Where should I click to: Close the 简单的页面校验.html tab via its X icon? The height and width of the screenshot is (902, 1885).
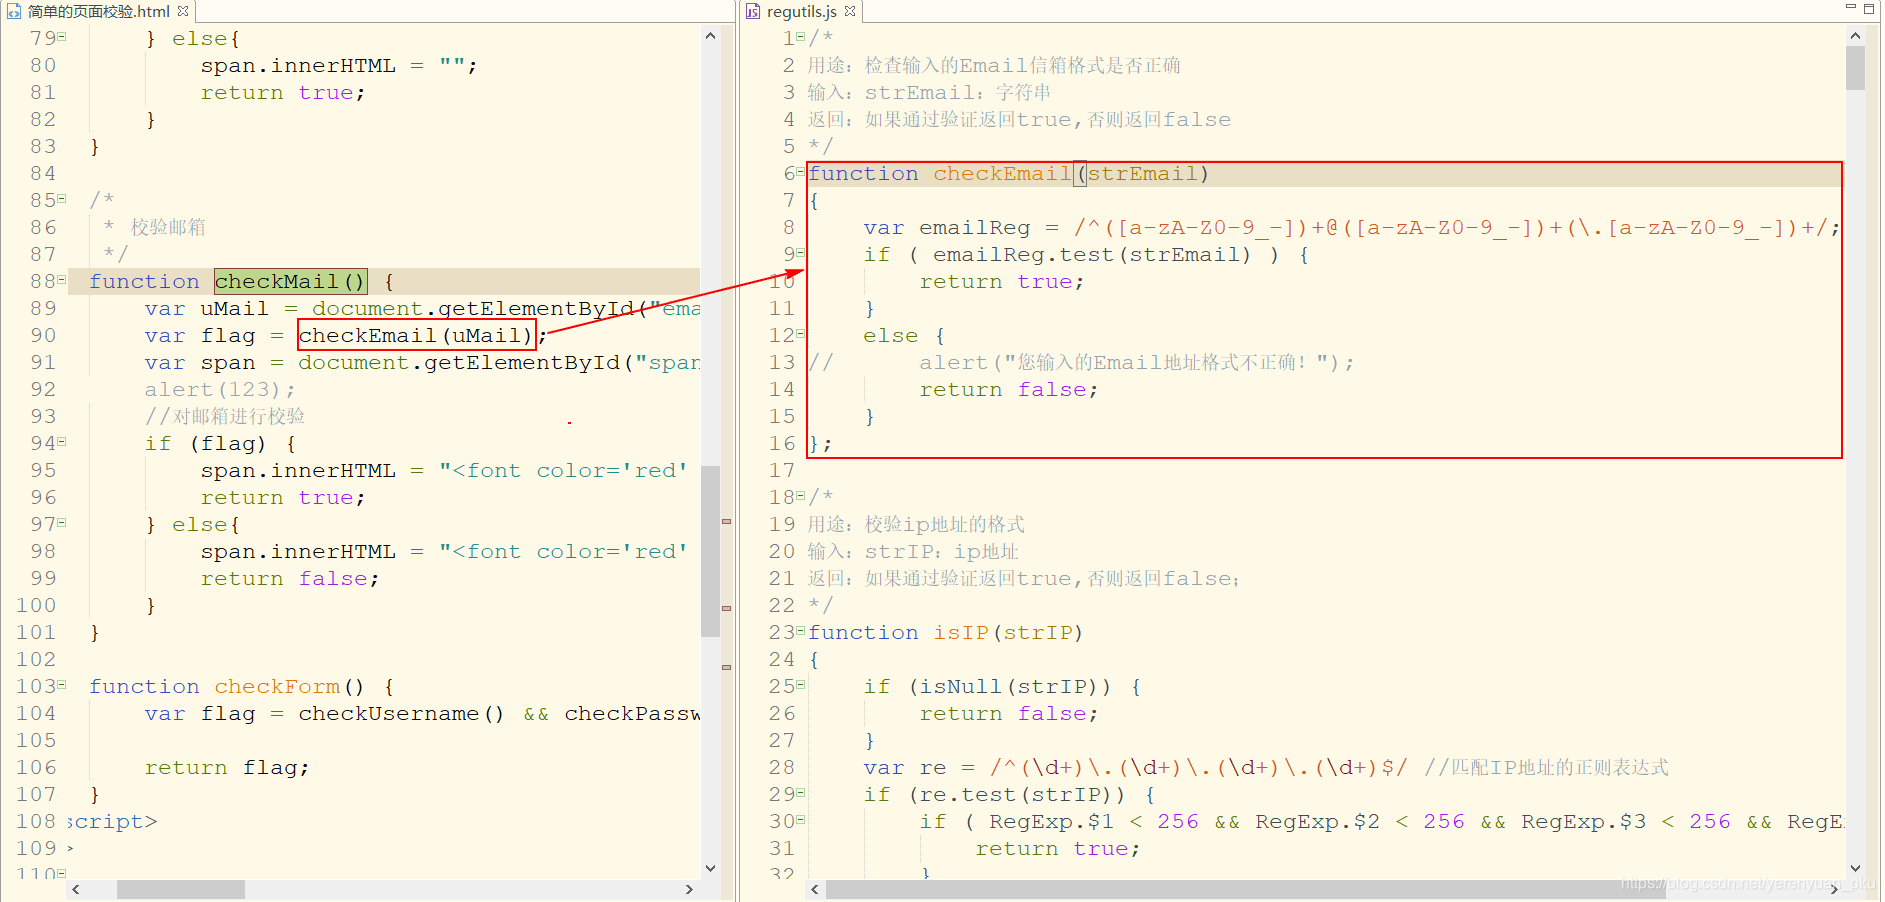click(x=183, y=11)
